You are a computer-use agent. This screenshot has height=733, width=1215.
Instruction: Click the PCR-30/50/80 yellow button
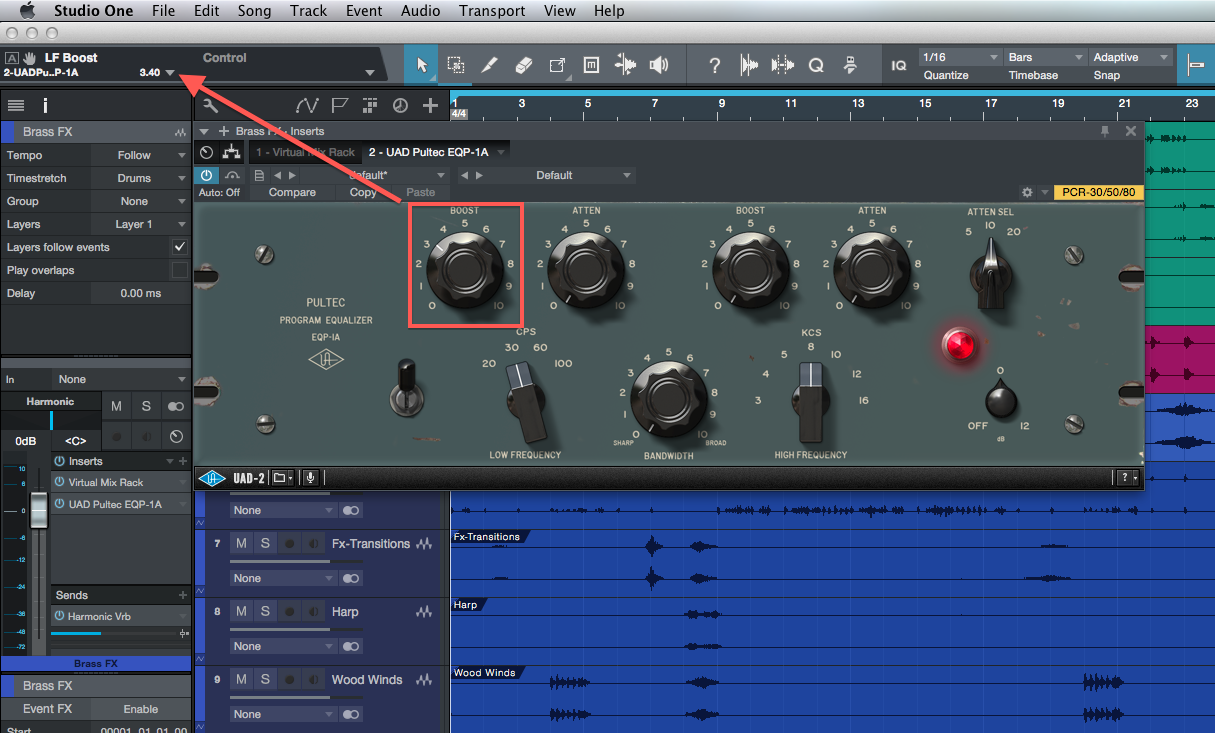pos(1098,192)
